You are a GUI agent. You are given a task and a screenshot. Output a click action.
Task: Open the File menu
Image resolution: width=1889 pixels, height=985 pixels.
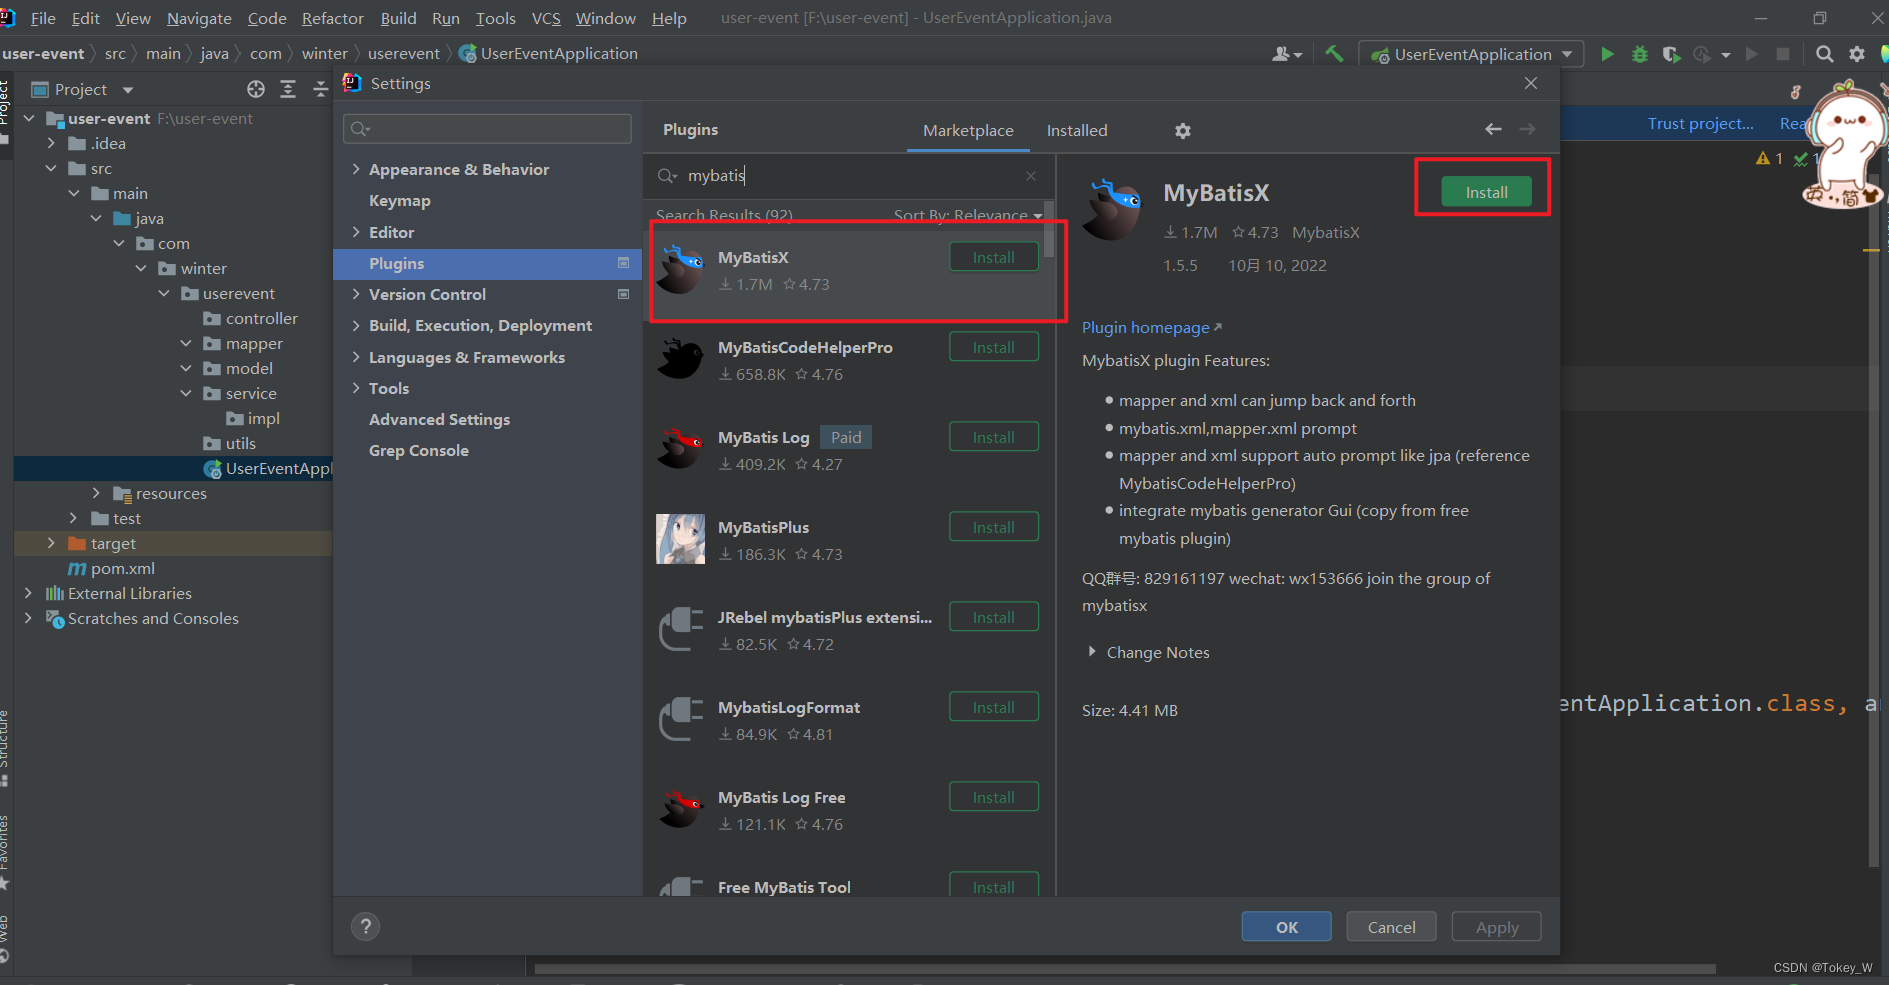[43, 18]
